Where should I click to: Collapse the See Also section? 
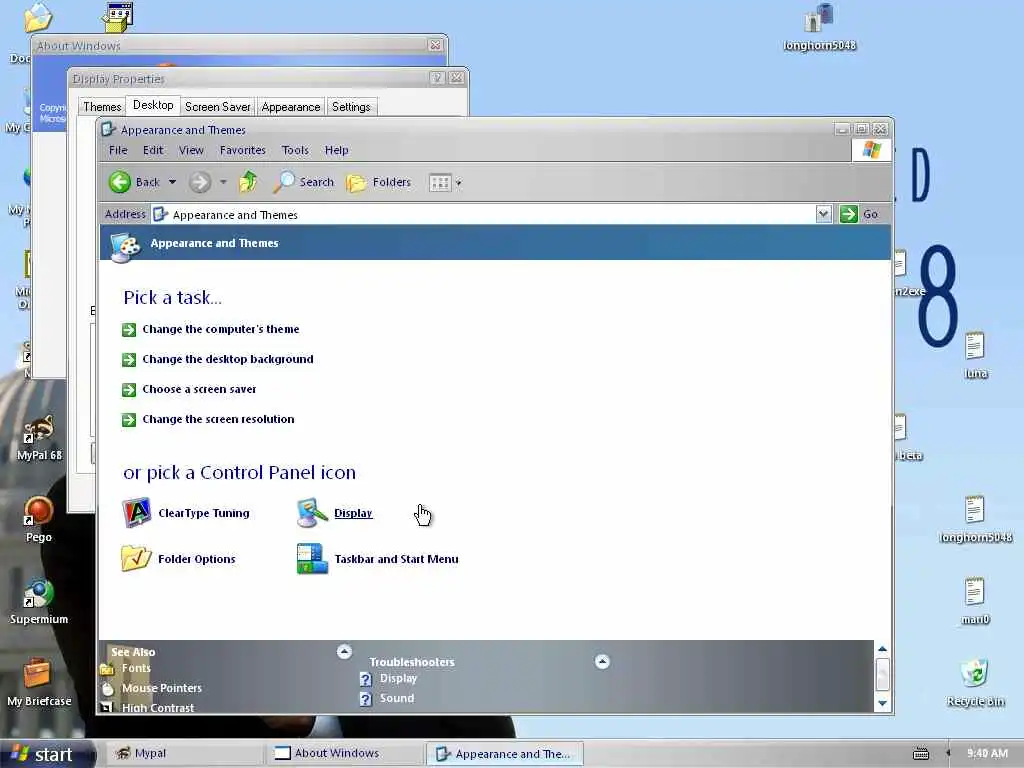coord(344,651)
